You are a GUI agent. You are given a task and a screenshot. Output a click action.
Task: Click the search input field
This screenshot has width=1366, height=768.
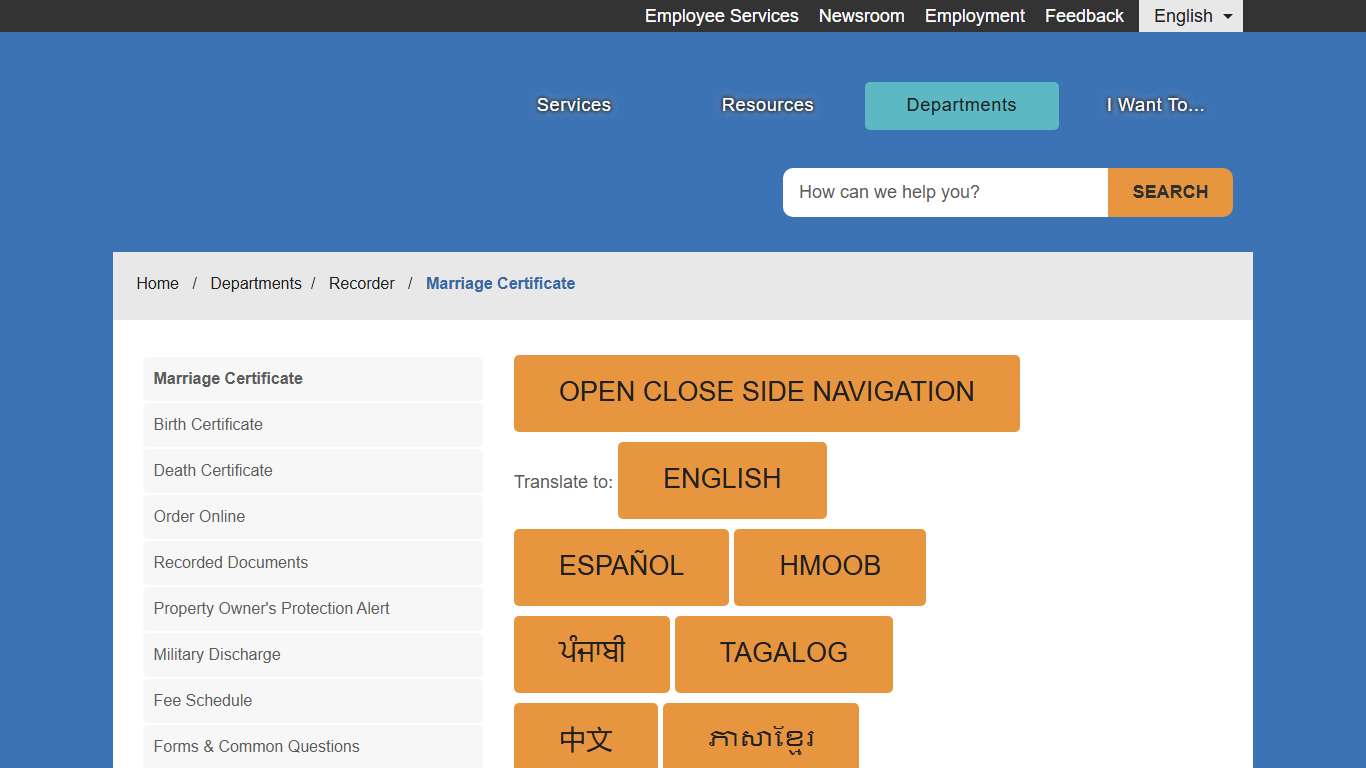pos(945,192)
